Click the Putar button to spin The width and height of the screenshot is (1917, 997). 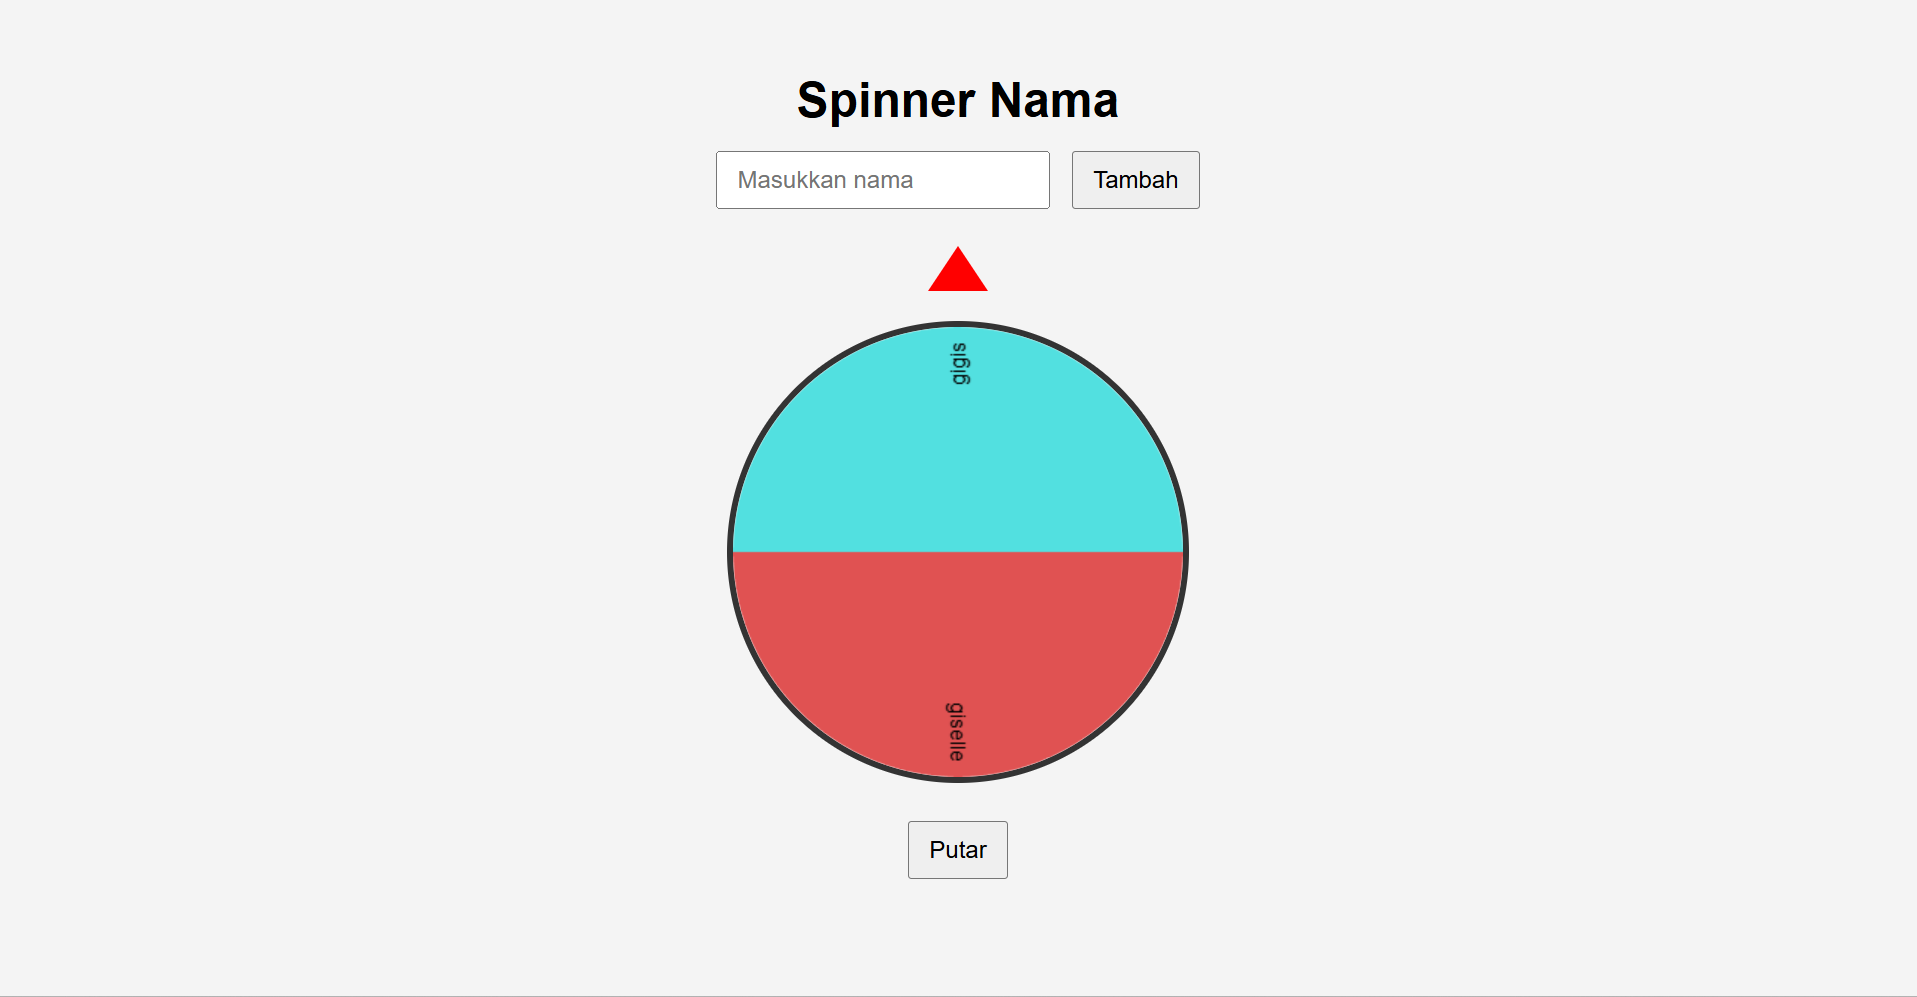(x=957, y=849)
